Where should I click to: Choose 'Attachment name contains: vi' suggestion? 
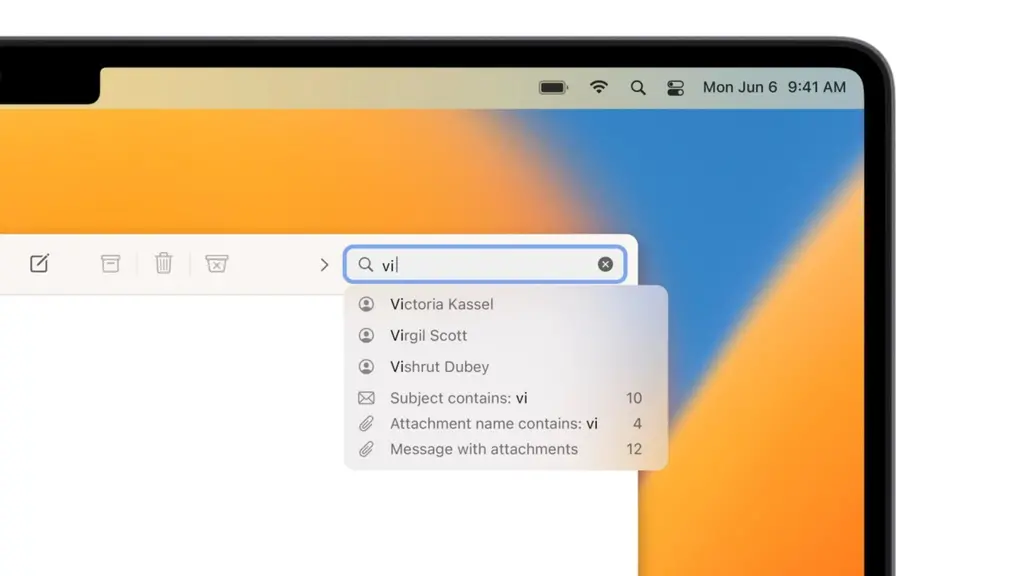click(x=505, y=424)
